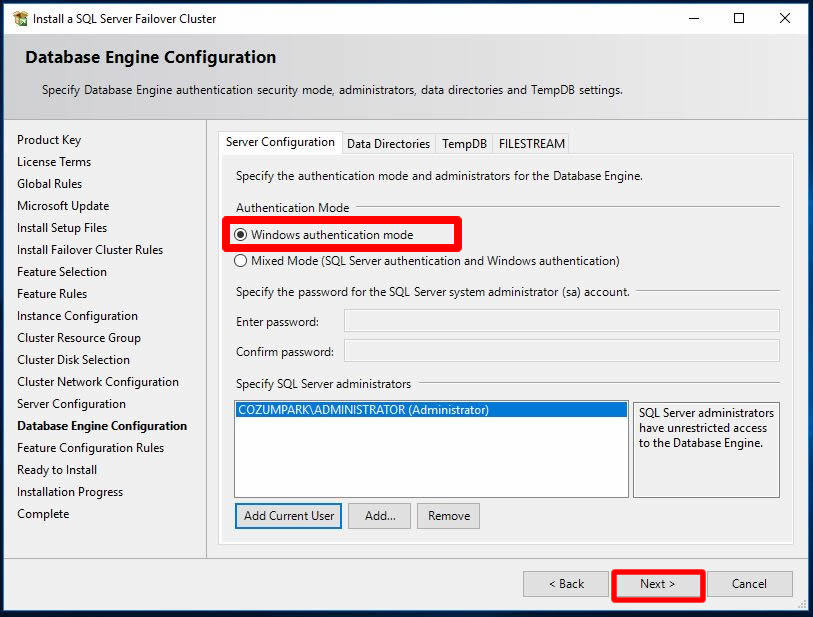The height and width of the screenshot is (617, 813).
Task: Click the Enter password field
Action: 561,322
